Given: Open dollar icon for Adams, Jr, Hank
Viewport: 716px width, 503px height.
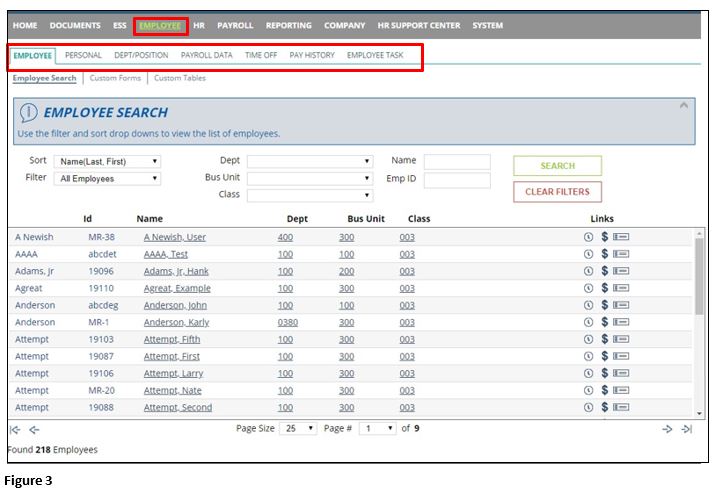Looking at the screenshot, I should pos(605,271).
